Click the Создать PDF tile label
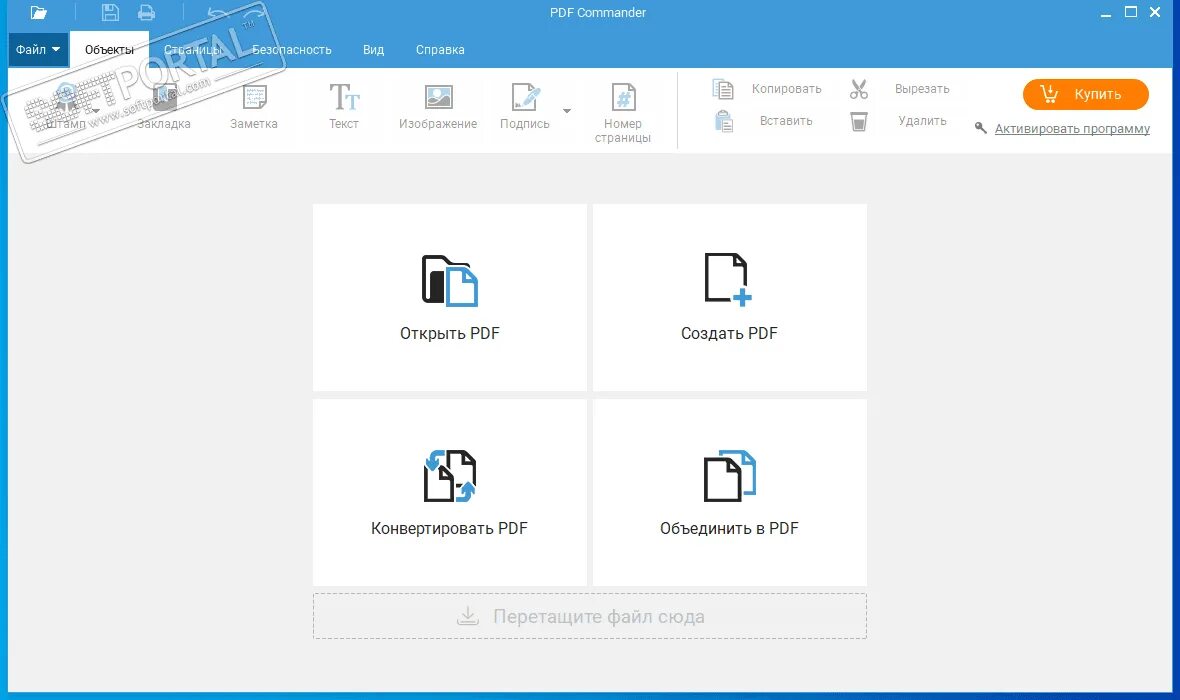Screen dimensions: 1180x700 729,333
